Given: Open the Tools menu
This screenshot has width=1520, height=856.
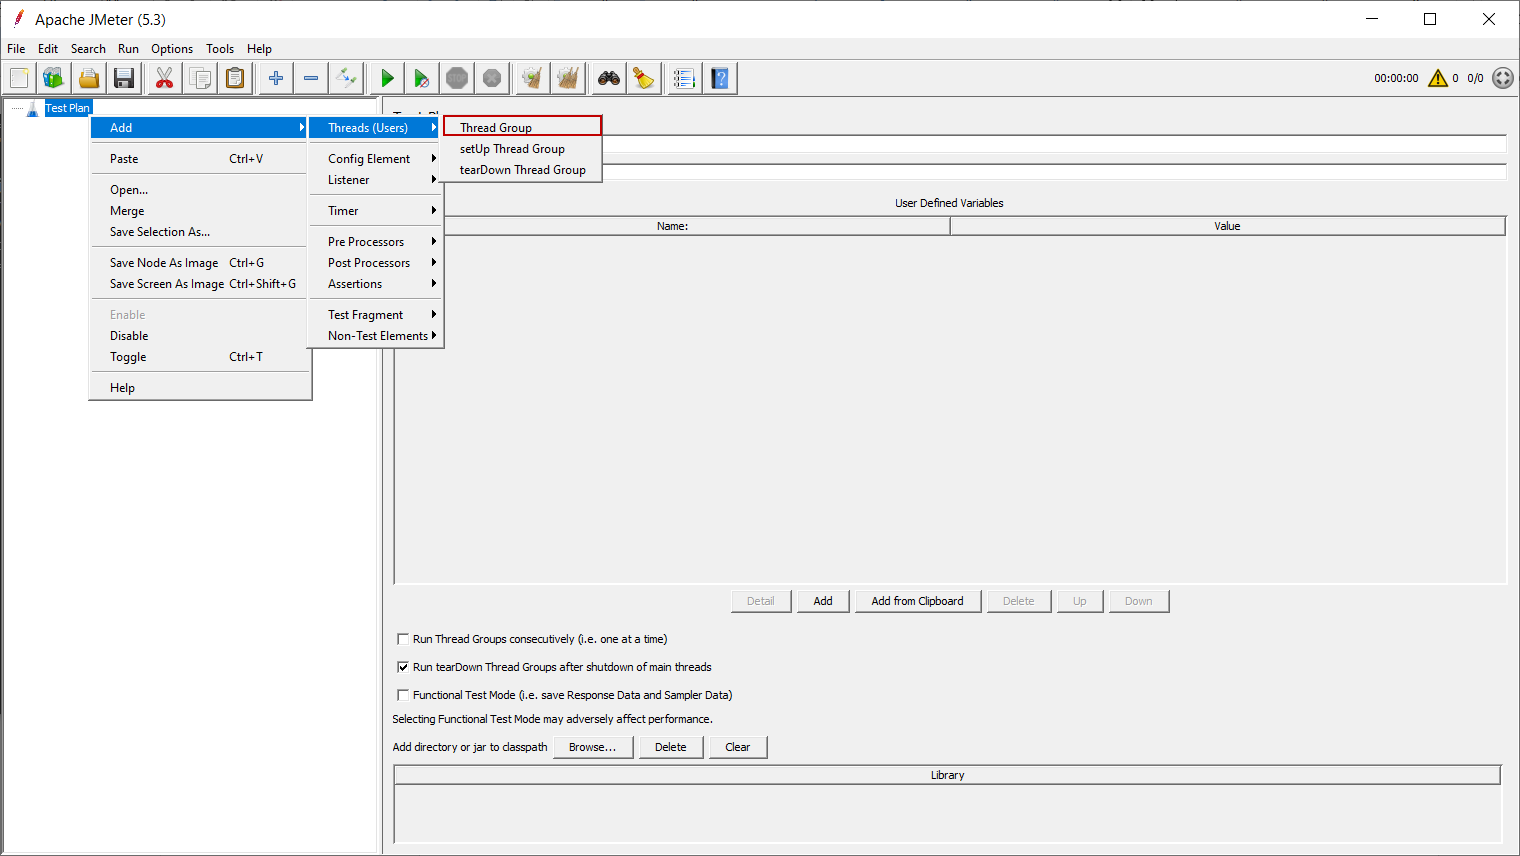Looking at the screenshot, I should tap(220, 49).
